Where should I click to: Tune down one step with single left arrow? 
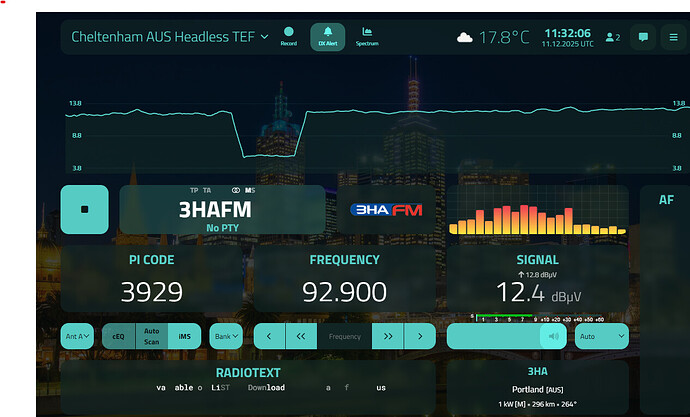[x=269, y=337]
